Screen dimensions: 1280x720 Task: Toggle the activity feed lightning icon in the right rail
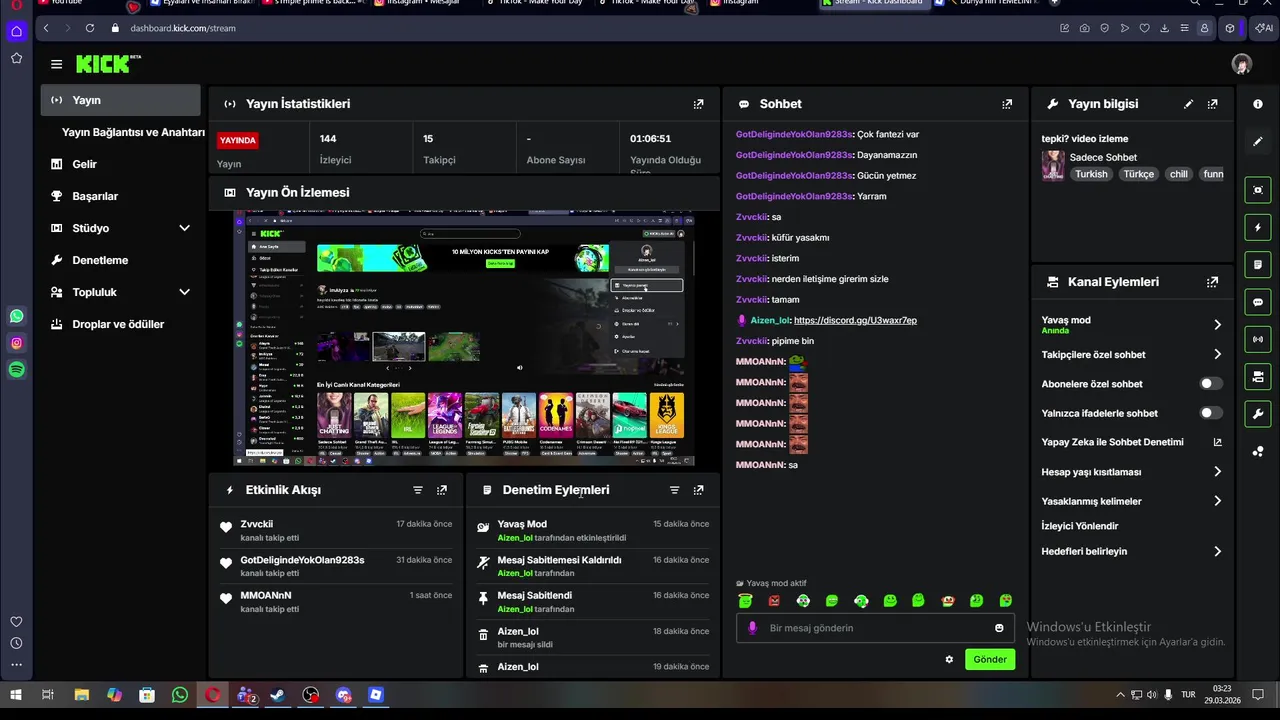[x=1258, y=227]
